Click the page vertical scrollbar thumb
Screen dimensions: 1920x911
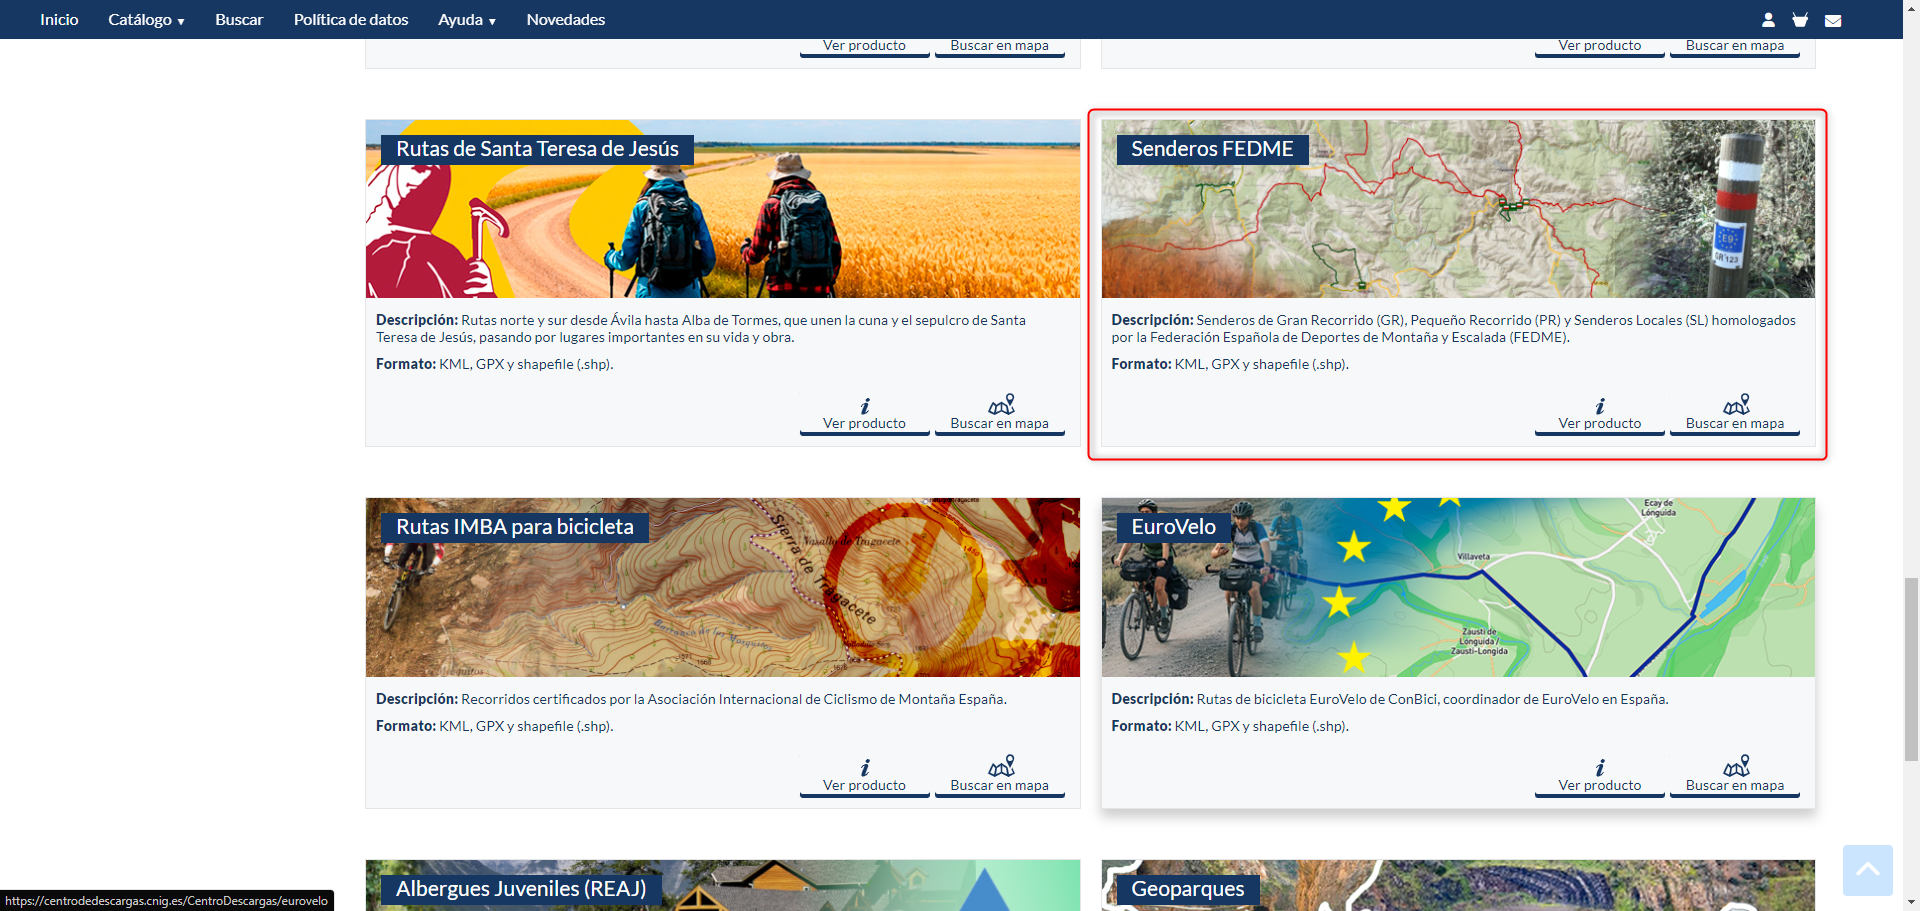tap(1911, 668)
